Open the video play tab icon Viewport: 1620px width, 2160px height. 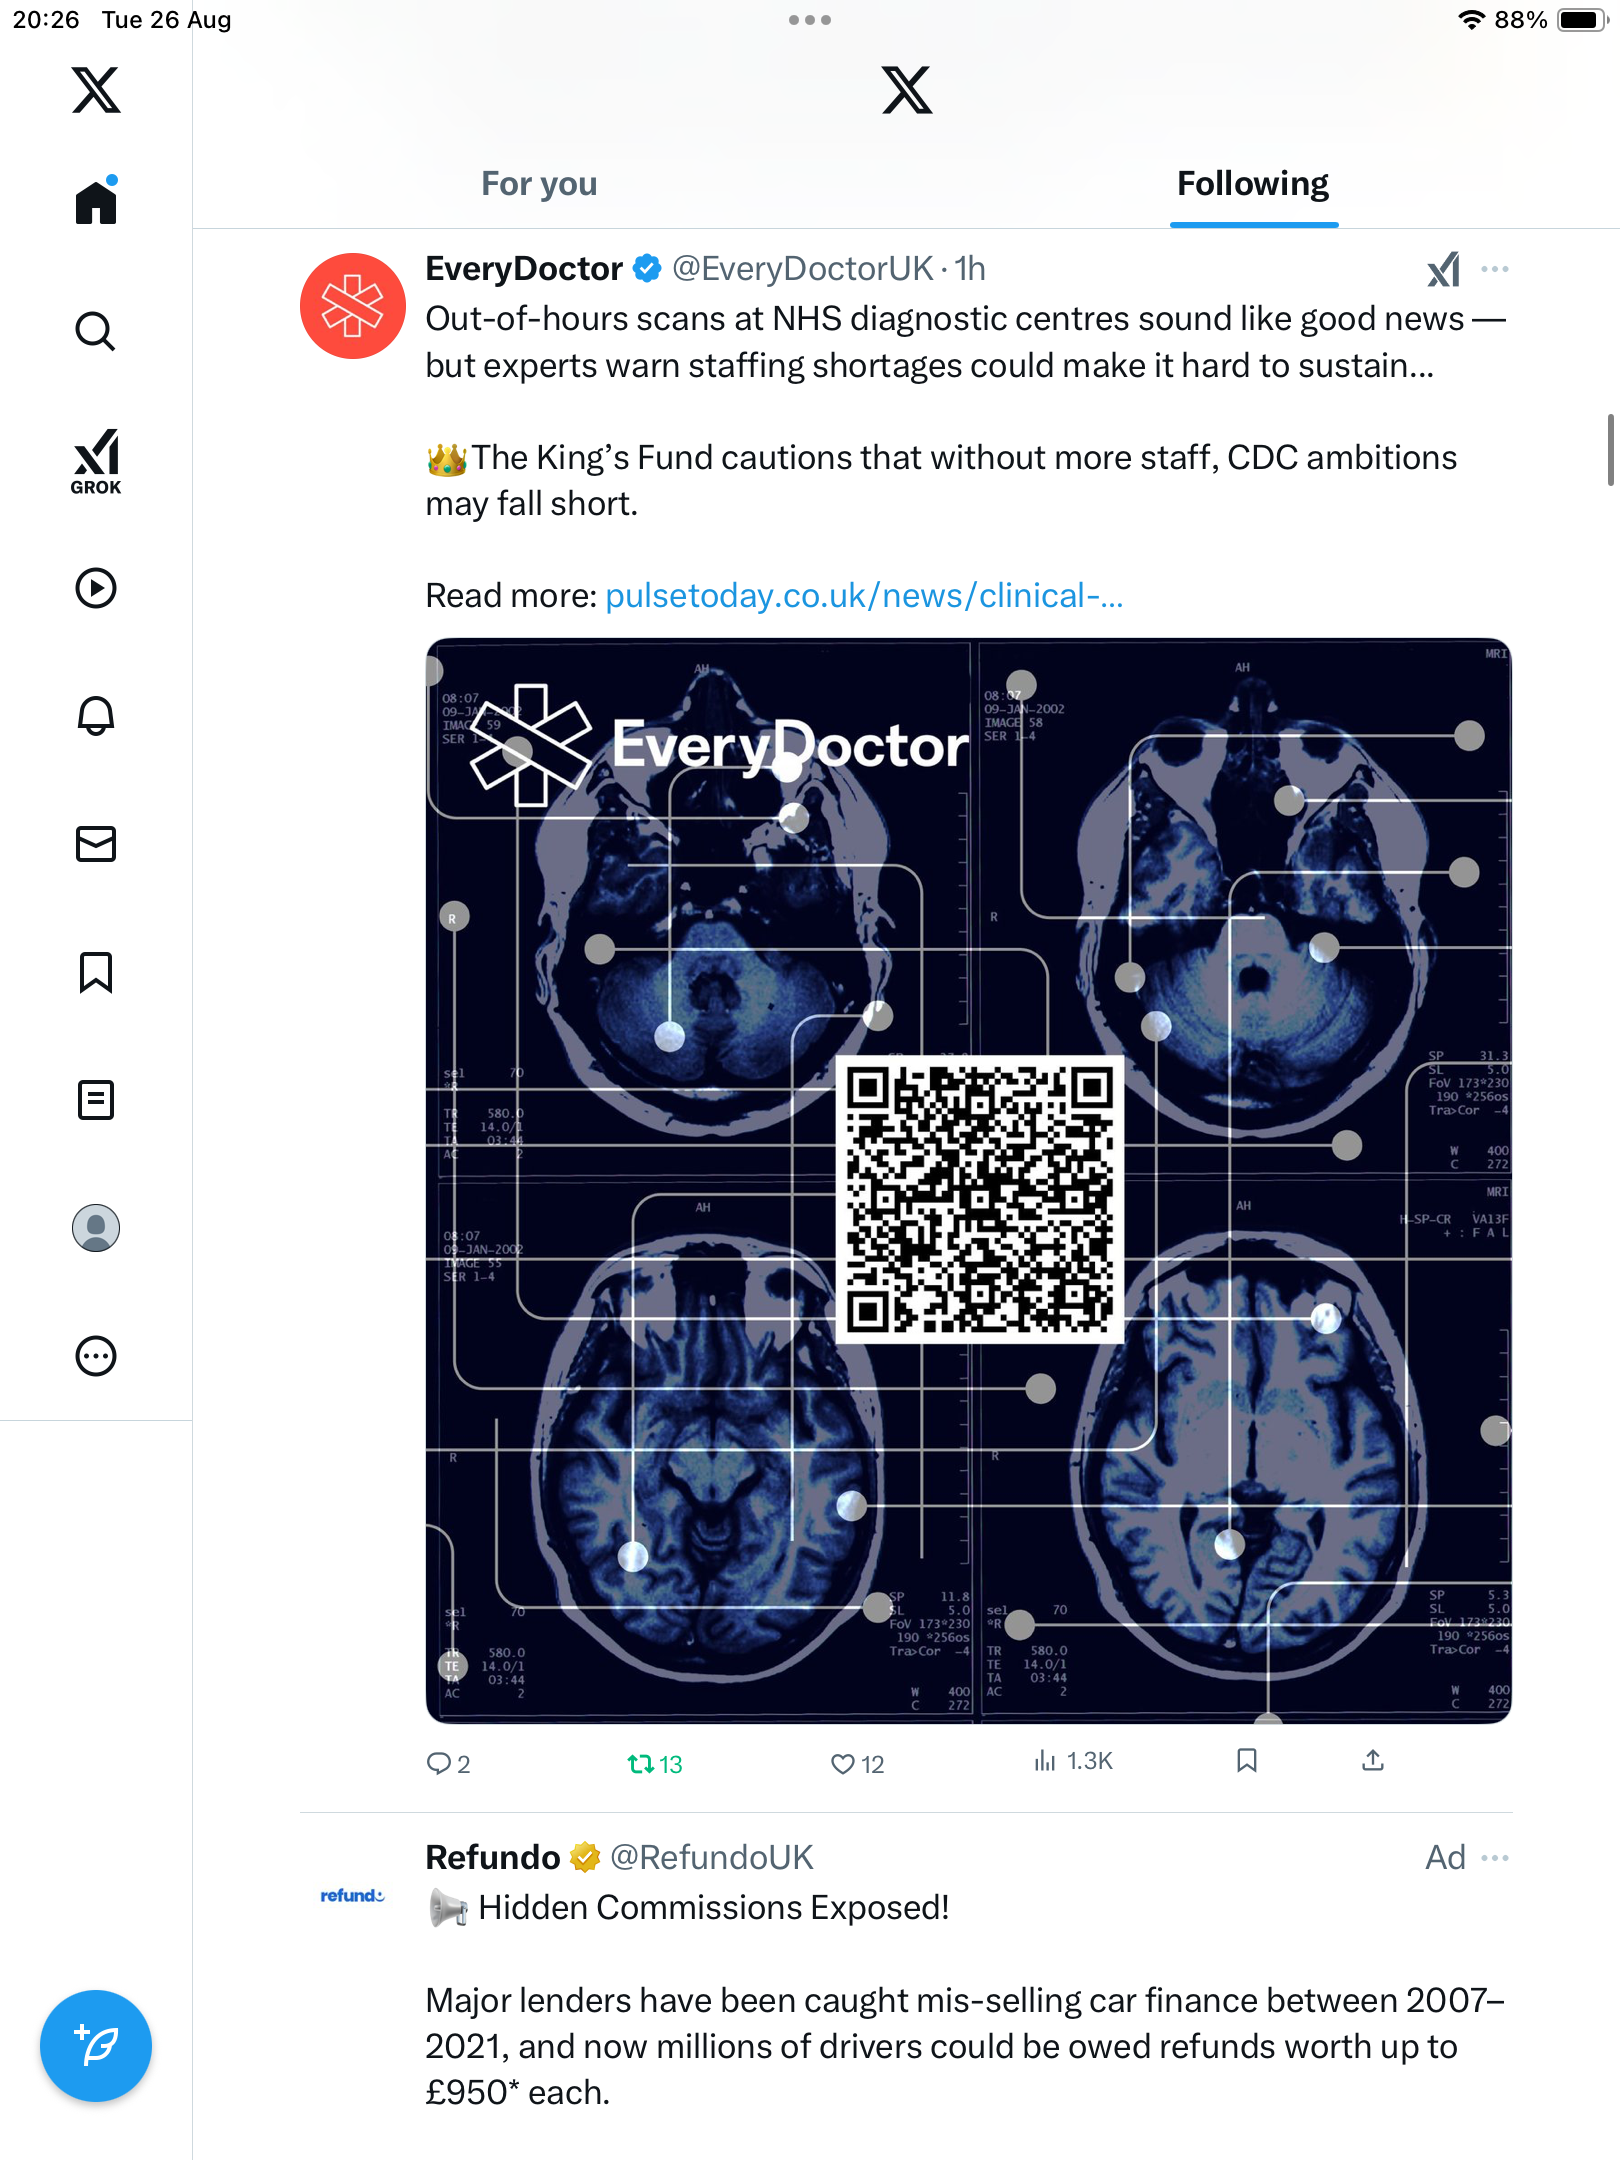coord(96,588)
